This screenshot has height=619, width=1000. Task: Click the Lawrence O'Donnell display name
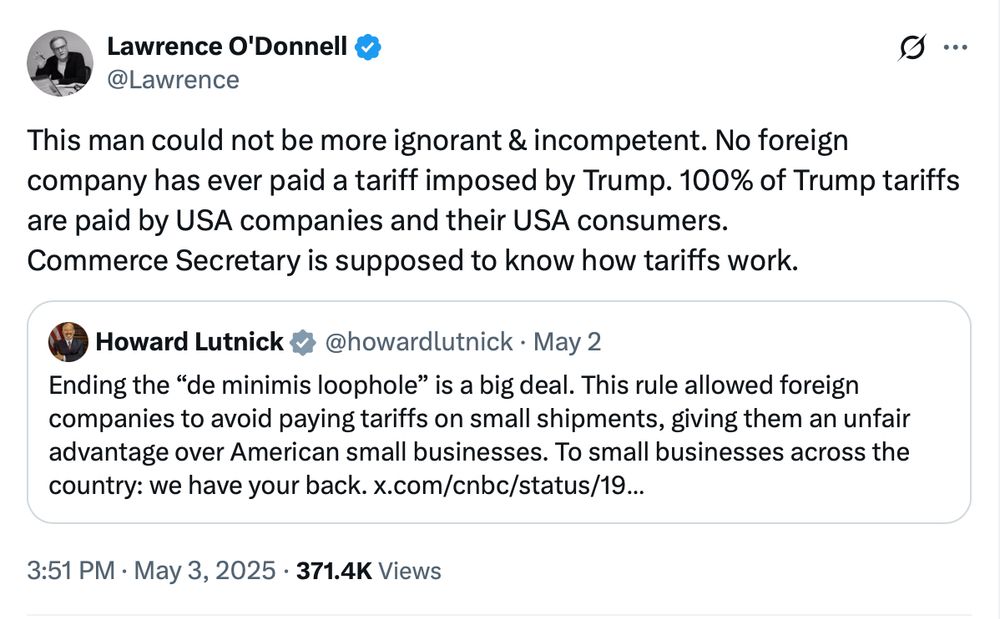pyautogui.click(x=226, y=46)
